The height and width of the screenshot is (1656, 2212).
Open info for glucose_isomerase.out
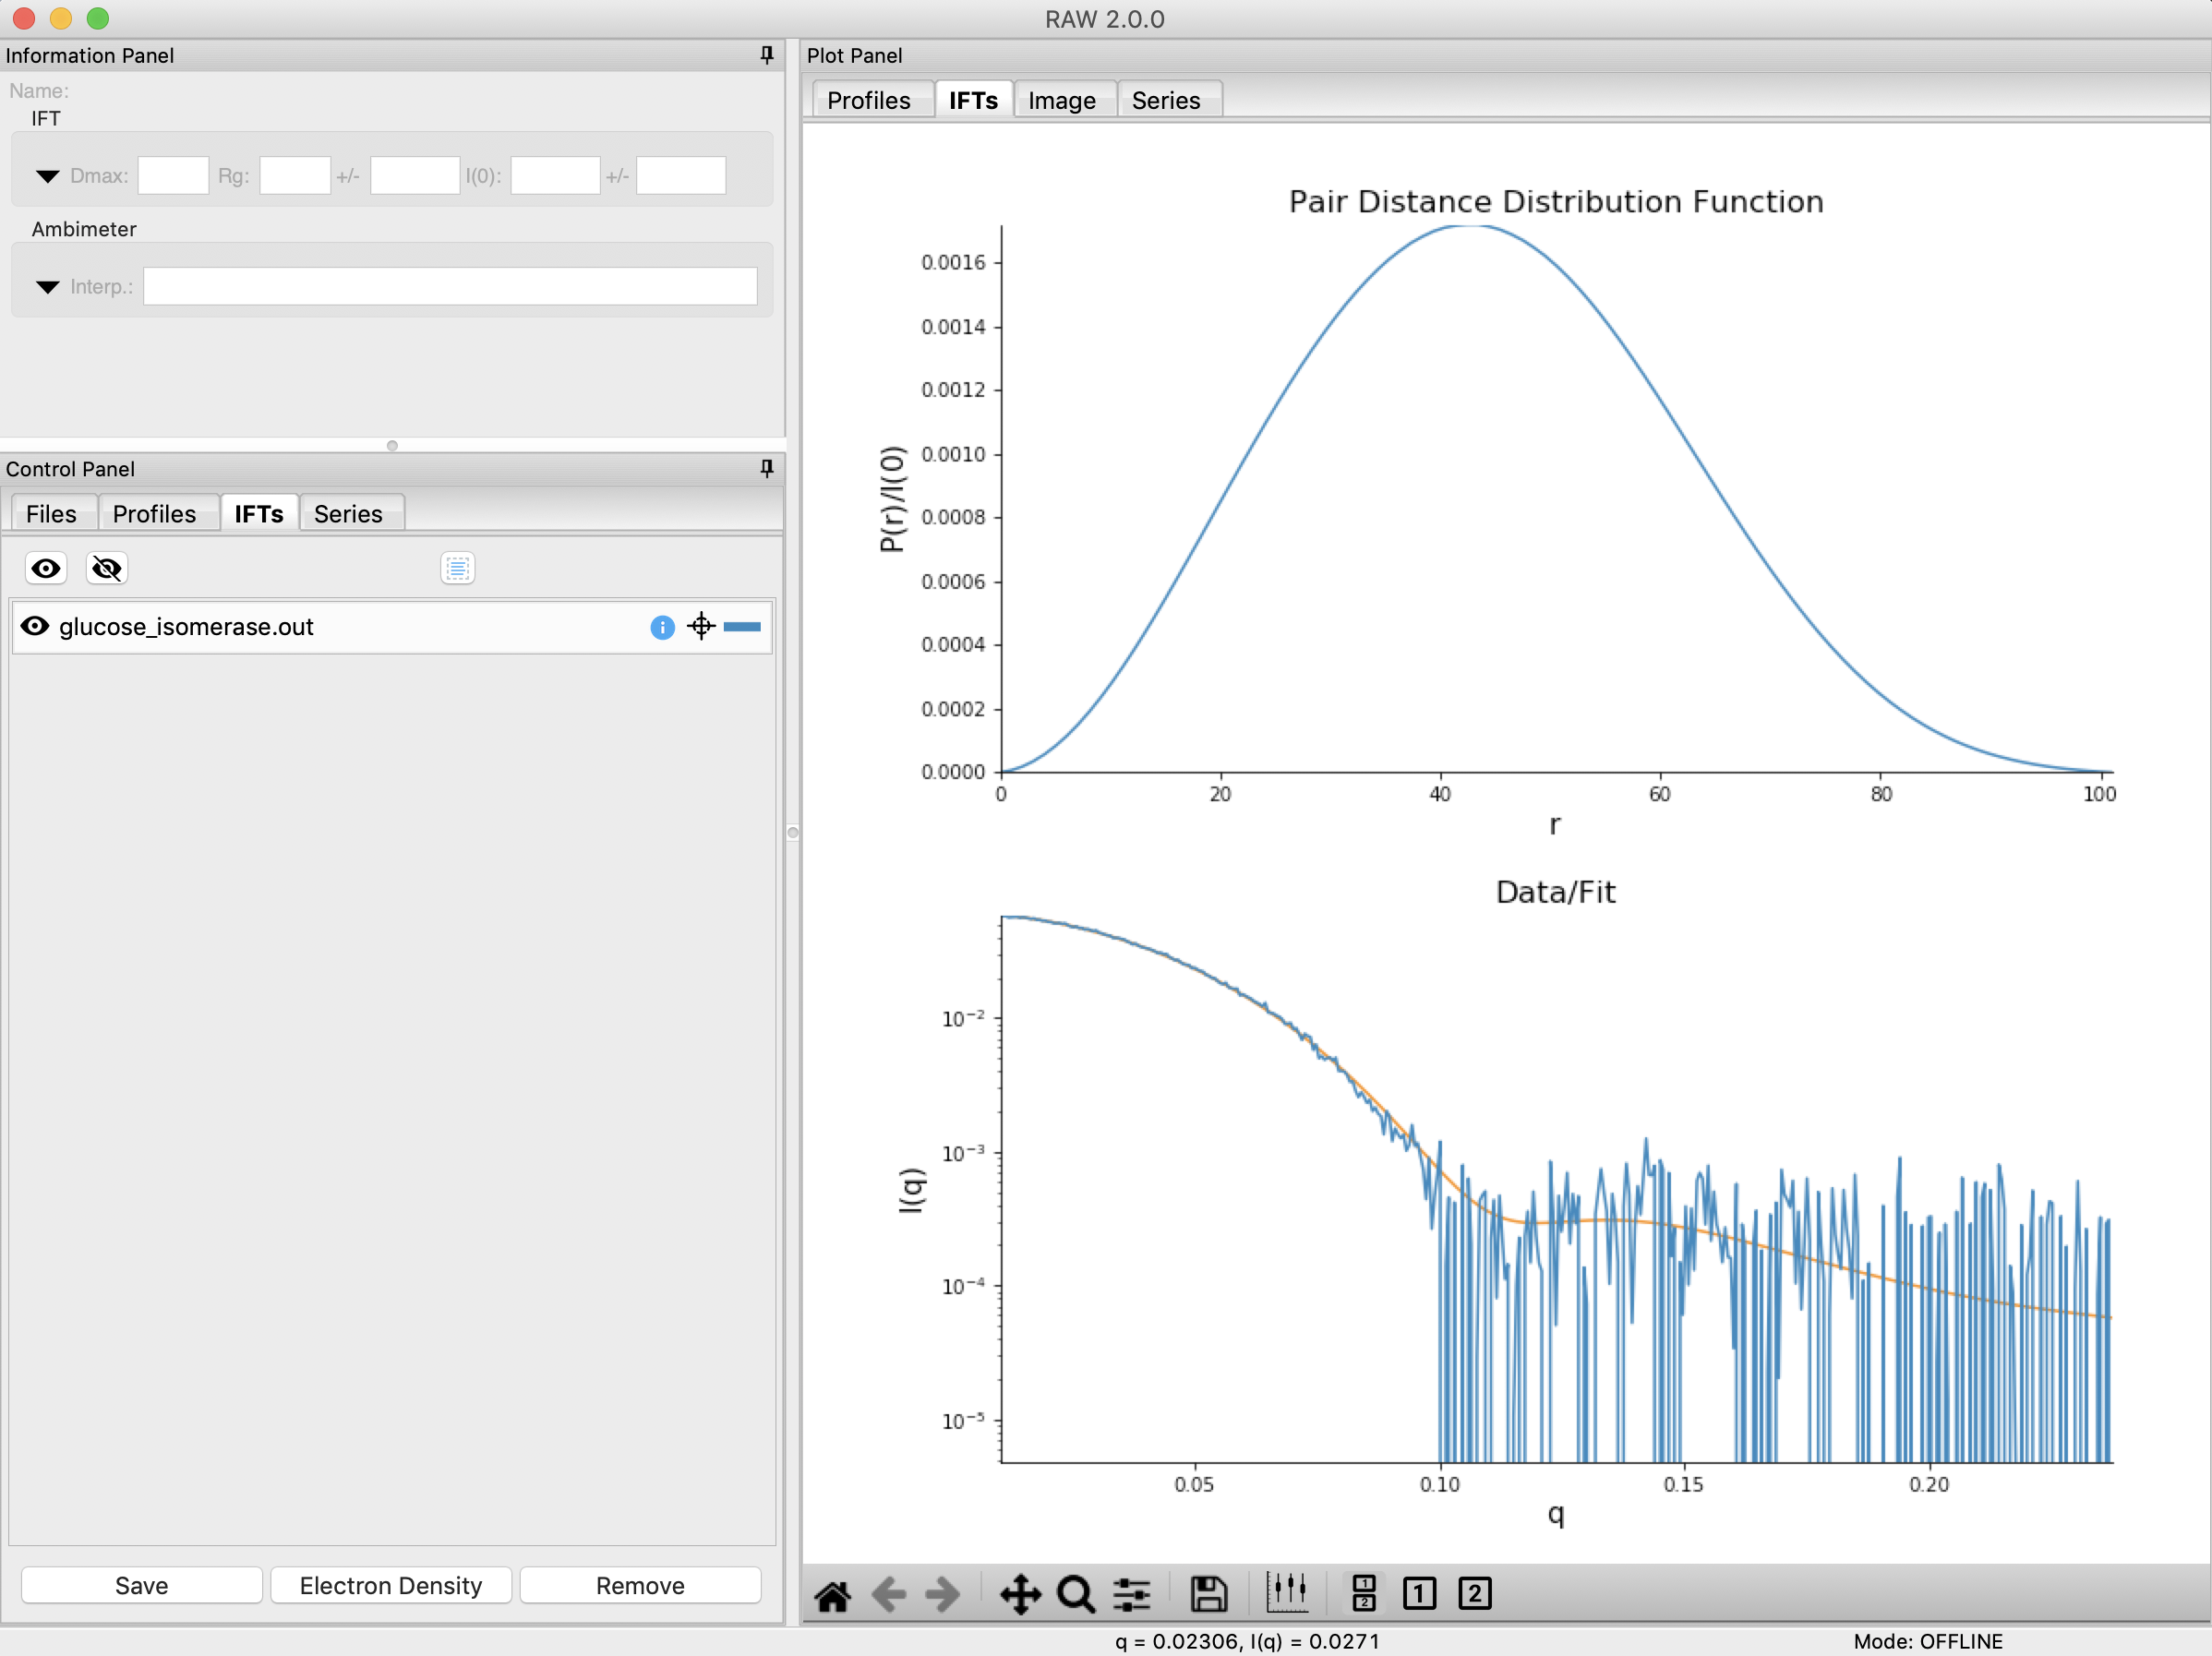point(662,627)
